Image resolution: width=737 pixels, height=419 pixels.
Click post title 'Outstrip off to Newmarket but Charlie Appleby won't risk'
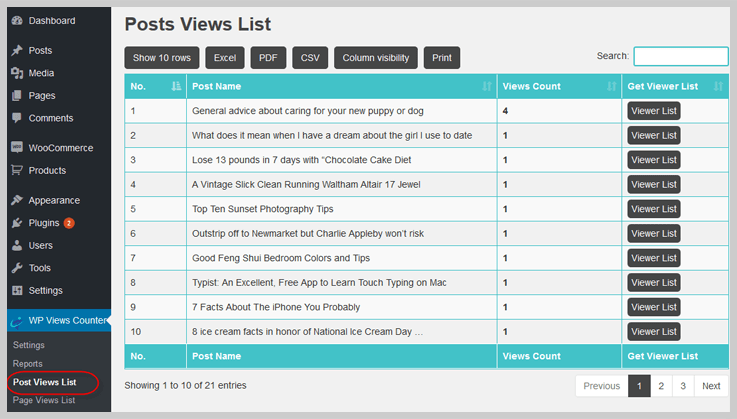point(308,234)
